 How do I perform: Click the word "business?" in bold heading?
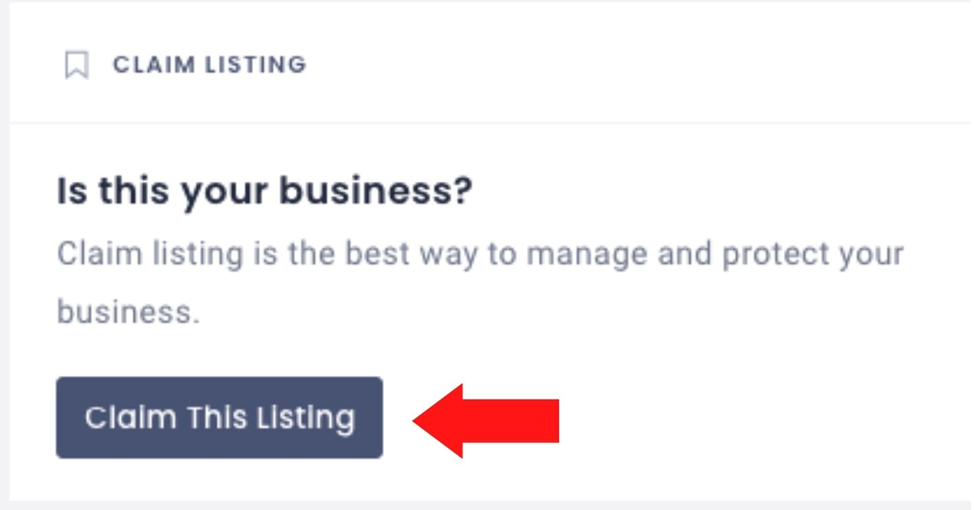(x=376, y=190)
